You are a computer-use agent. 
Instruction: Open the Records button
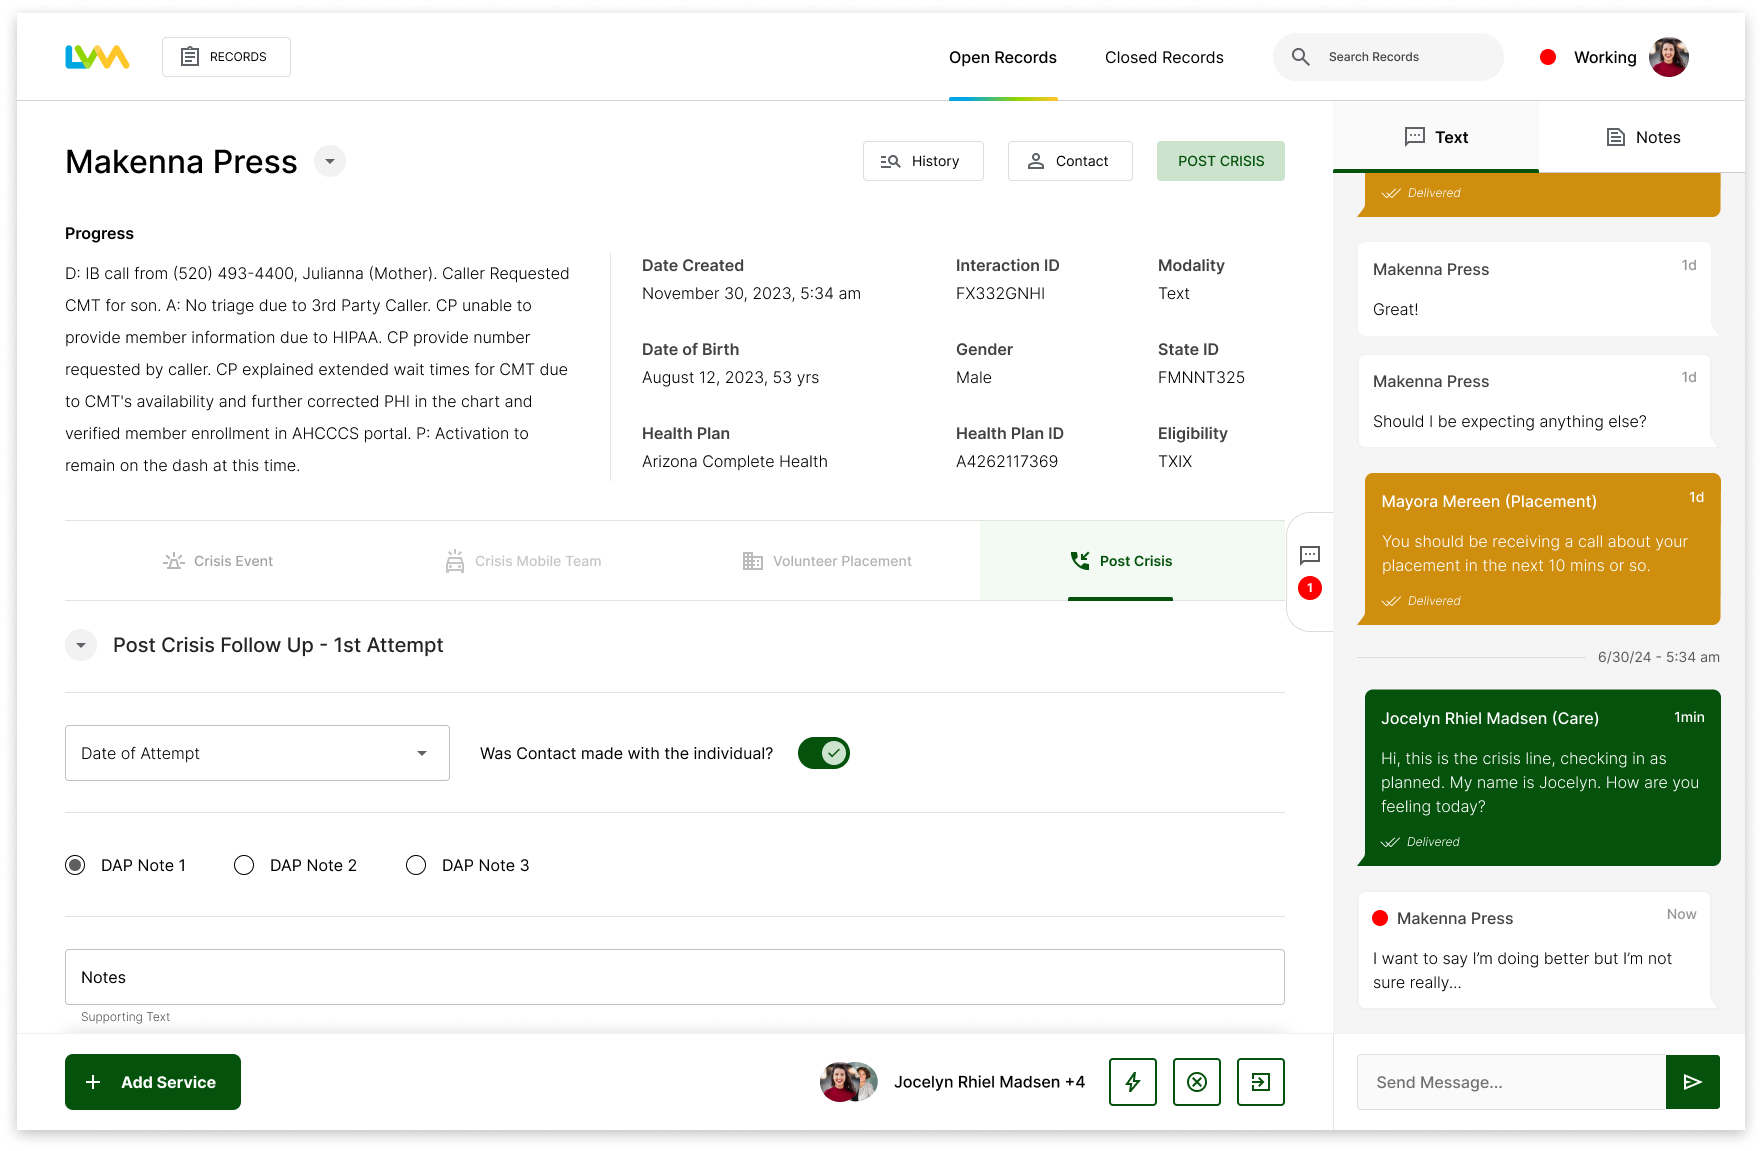(226, 57)
